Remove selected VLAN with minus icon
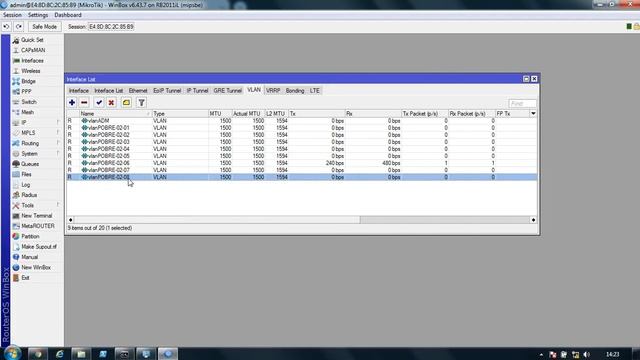Screen dimensions: 640x360 tap(84, 102)
